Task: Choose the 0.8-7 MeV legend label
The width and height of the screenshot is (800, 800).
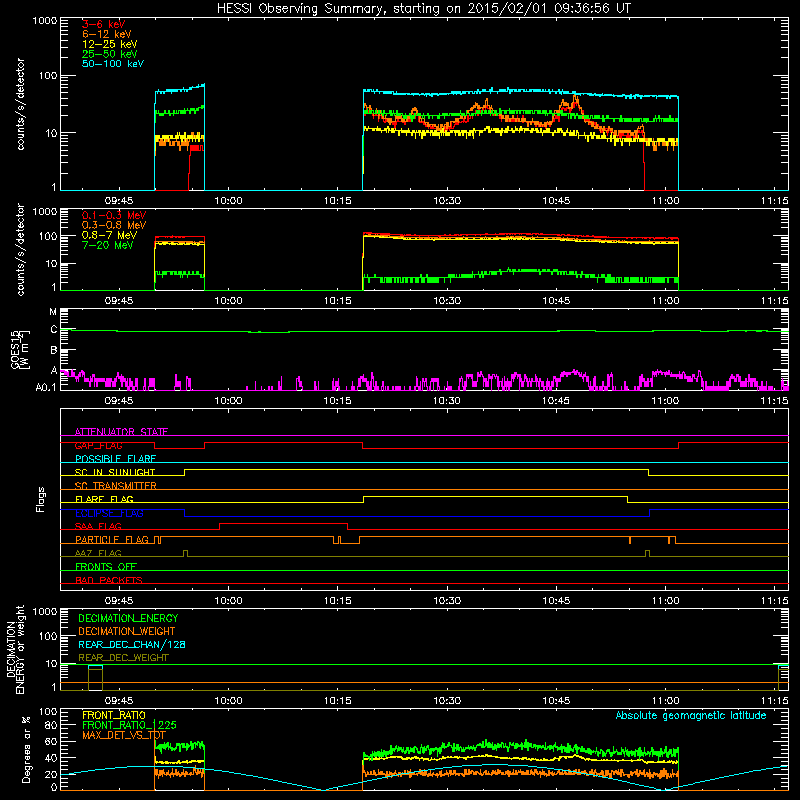Action: (109, 235)
